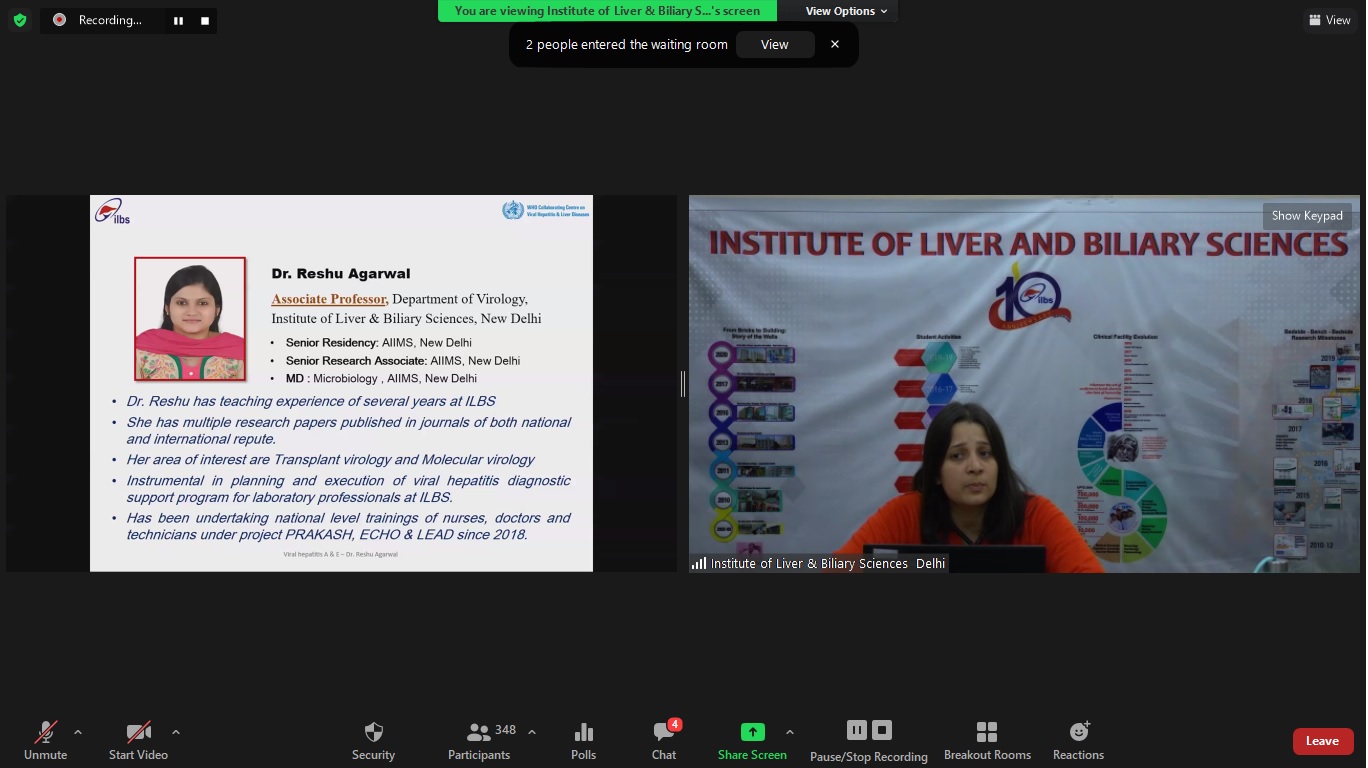This screenshot has height=768, width=1368.
Task: Expand video options arrow next to Start Video
Action: [176, 732]
